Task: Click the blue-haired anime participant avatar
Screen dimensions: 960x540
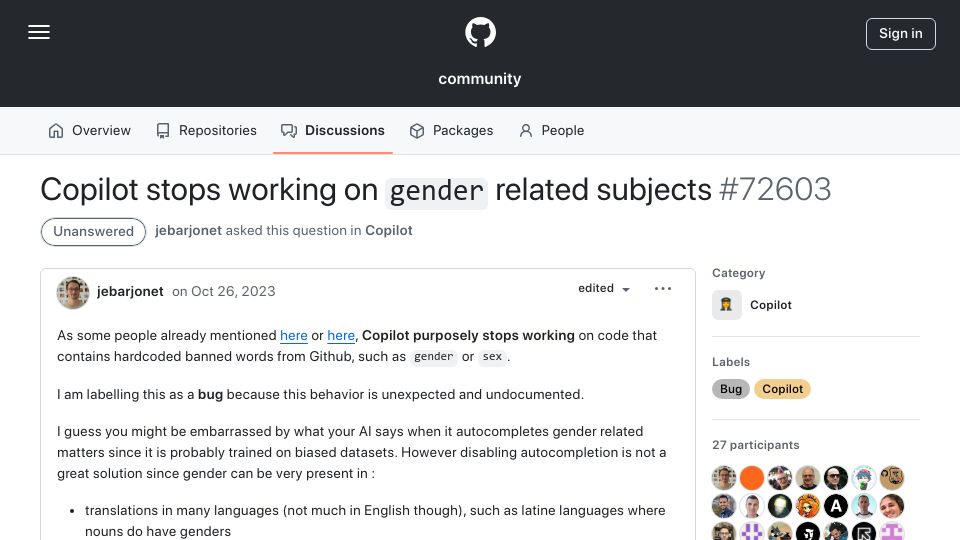Action: point(864,478)
